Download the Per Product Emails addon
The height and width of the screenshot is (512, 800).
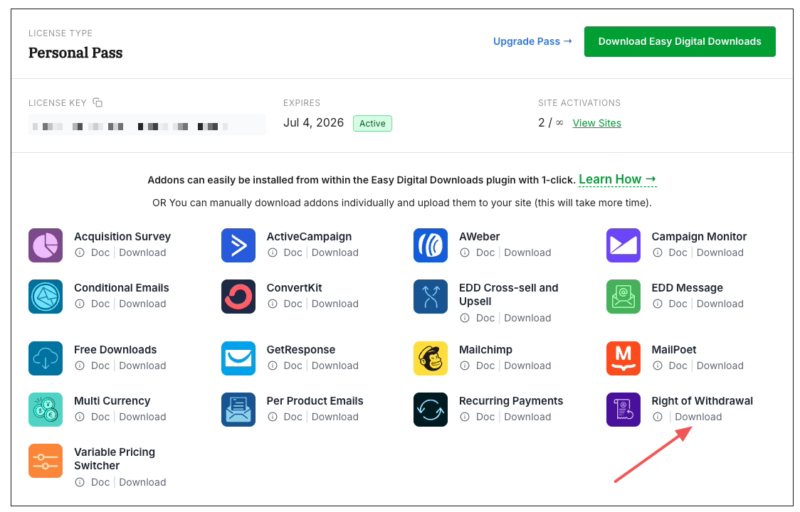click(x=335, y=417)
